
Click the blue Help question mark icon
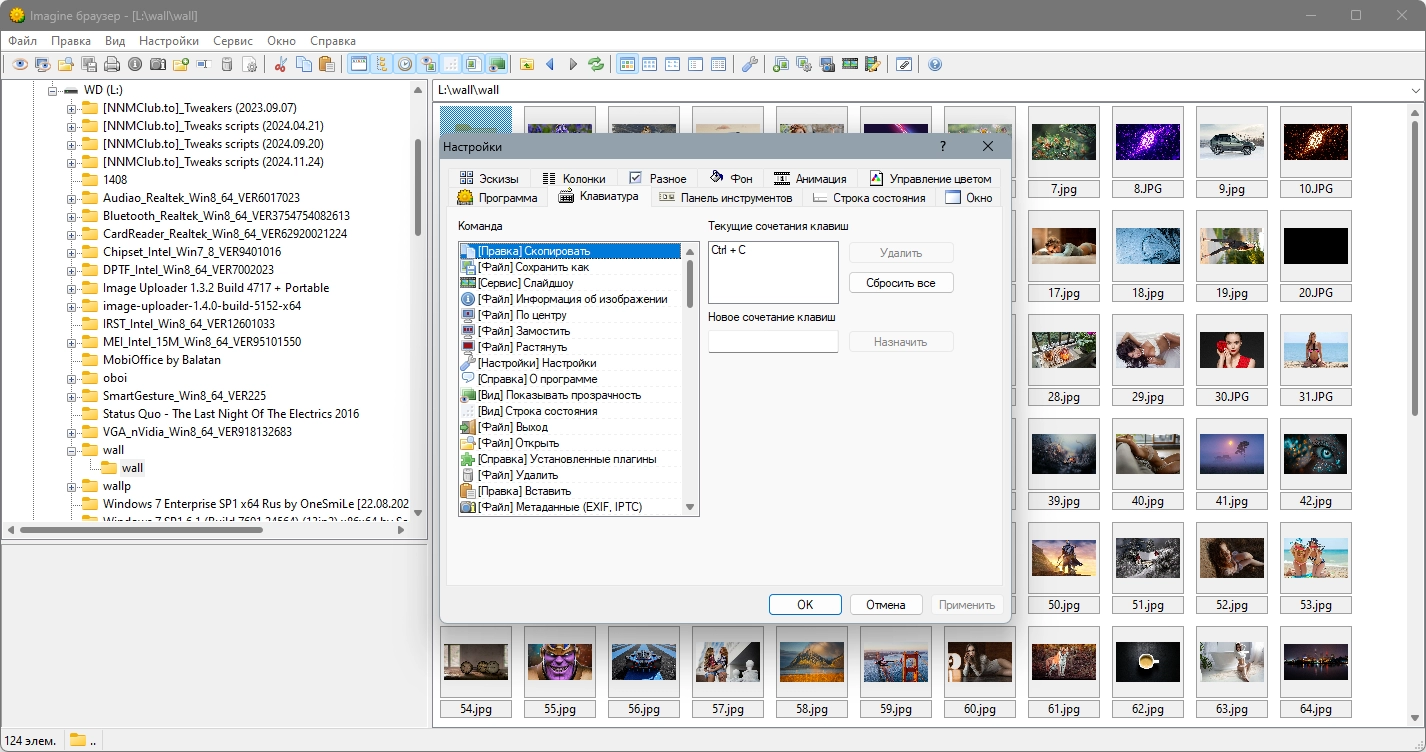(935, 65)
